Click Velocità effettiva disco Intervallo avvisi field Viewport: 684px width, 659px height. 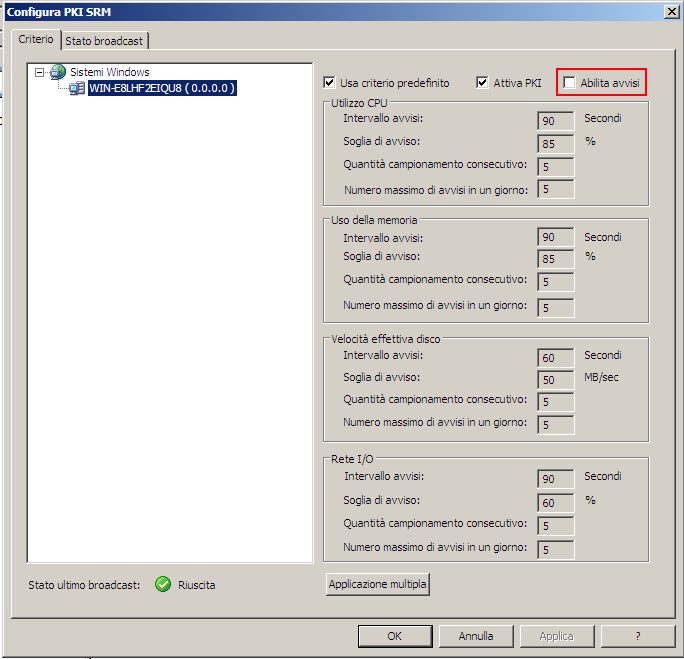tap(556, 358)
